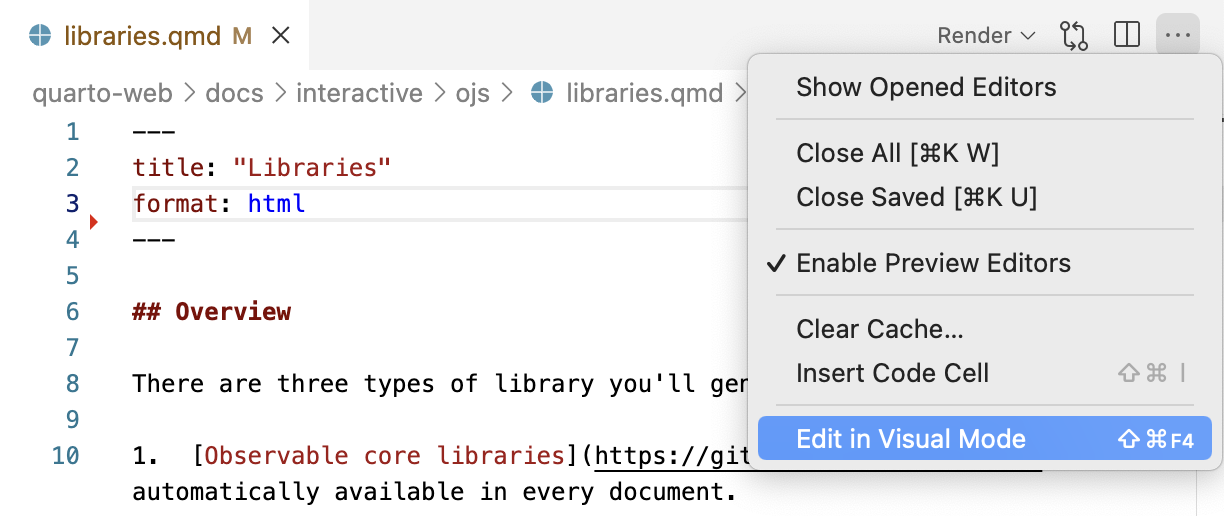Click Insert Code Cell menu item
This screenshot has width=1224, height=516.
click(x=892, y=373)
